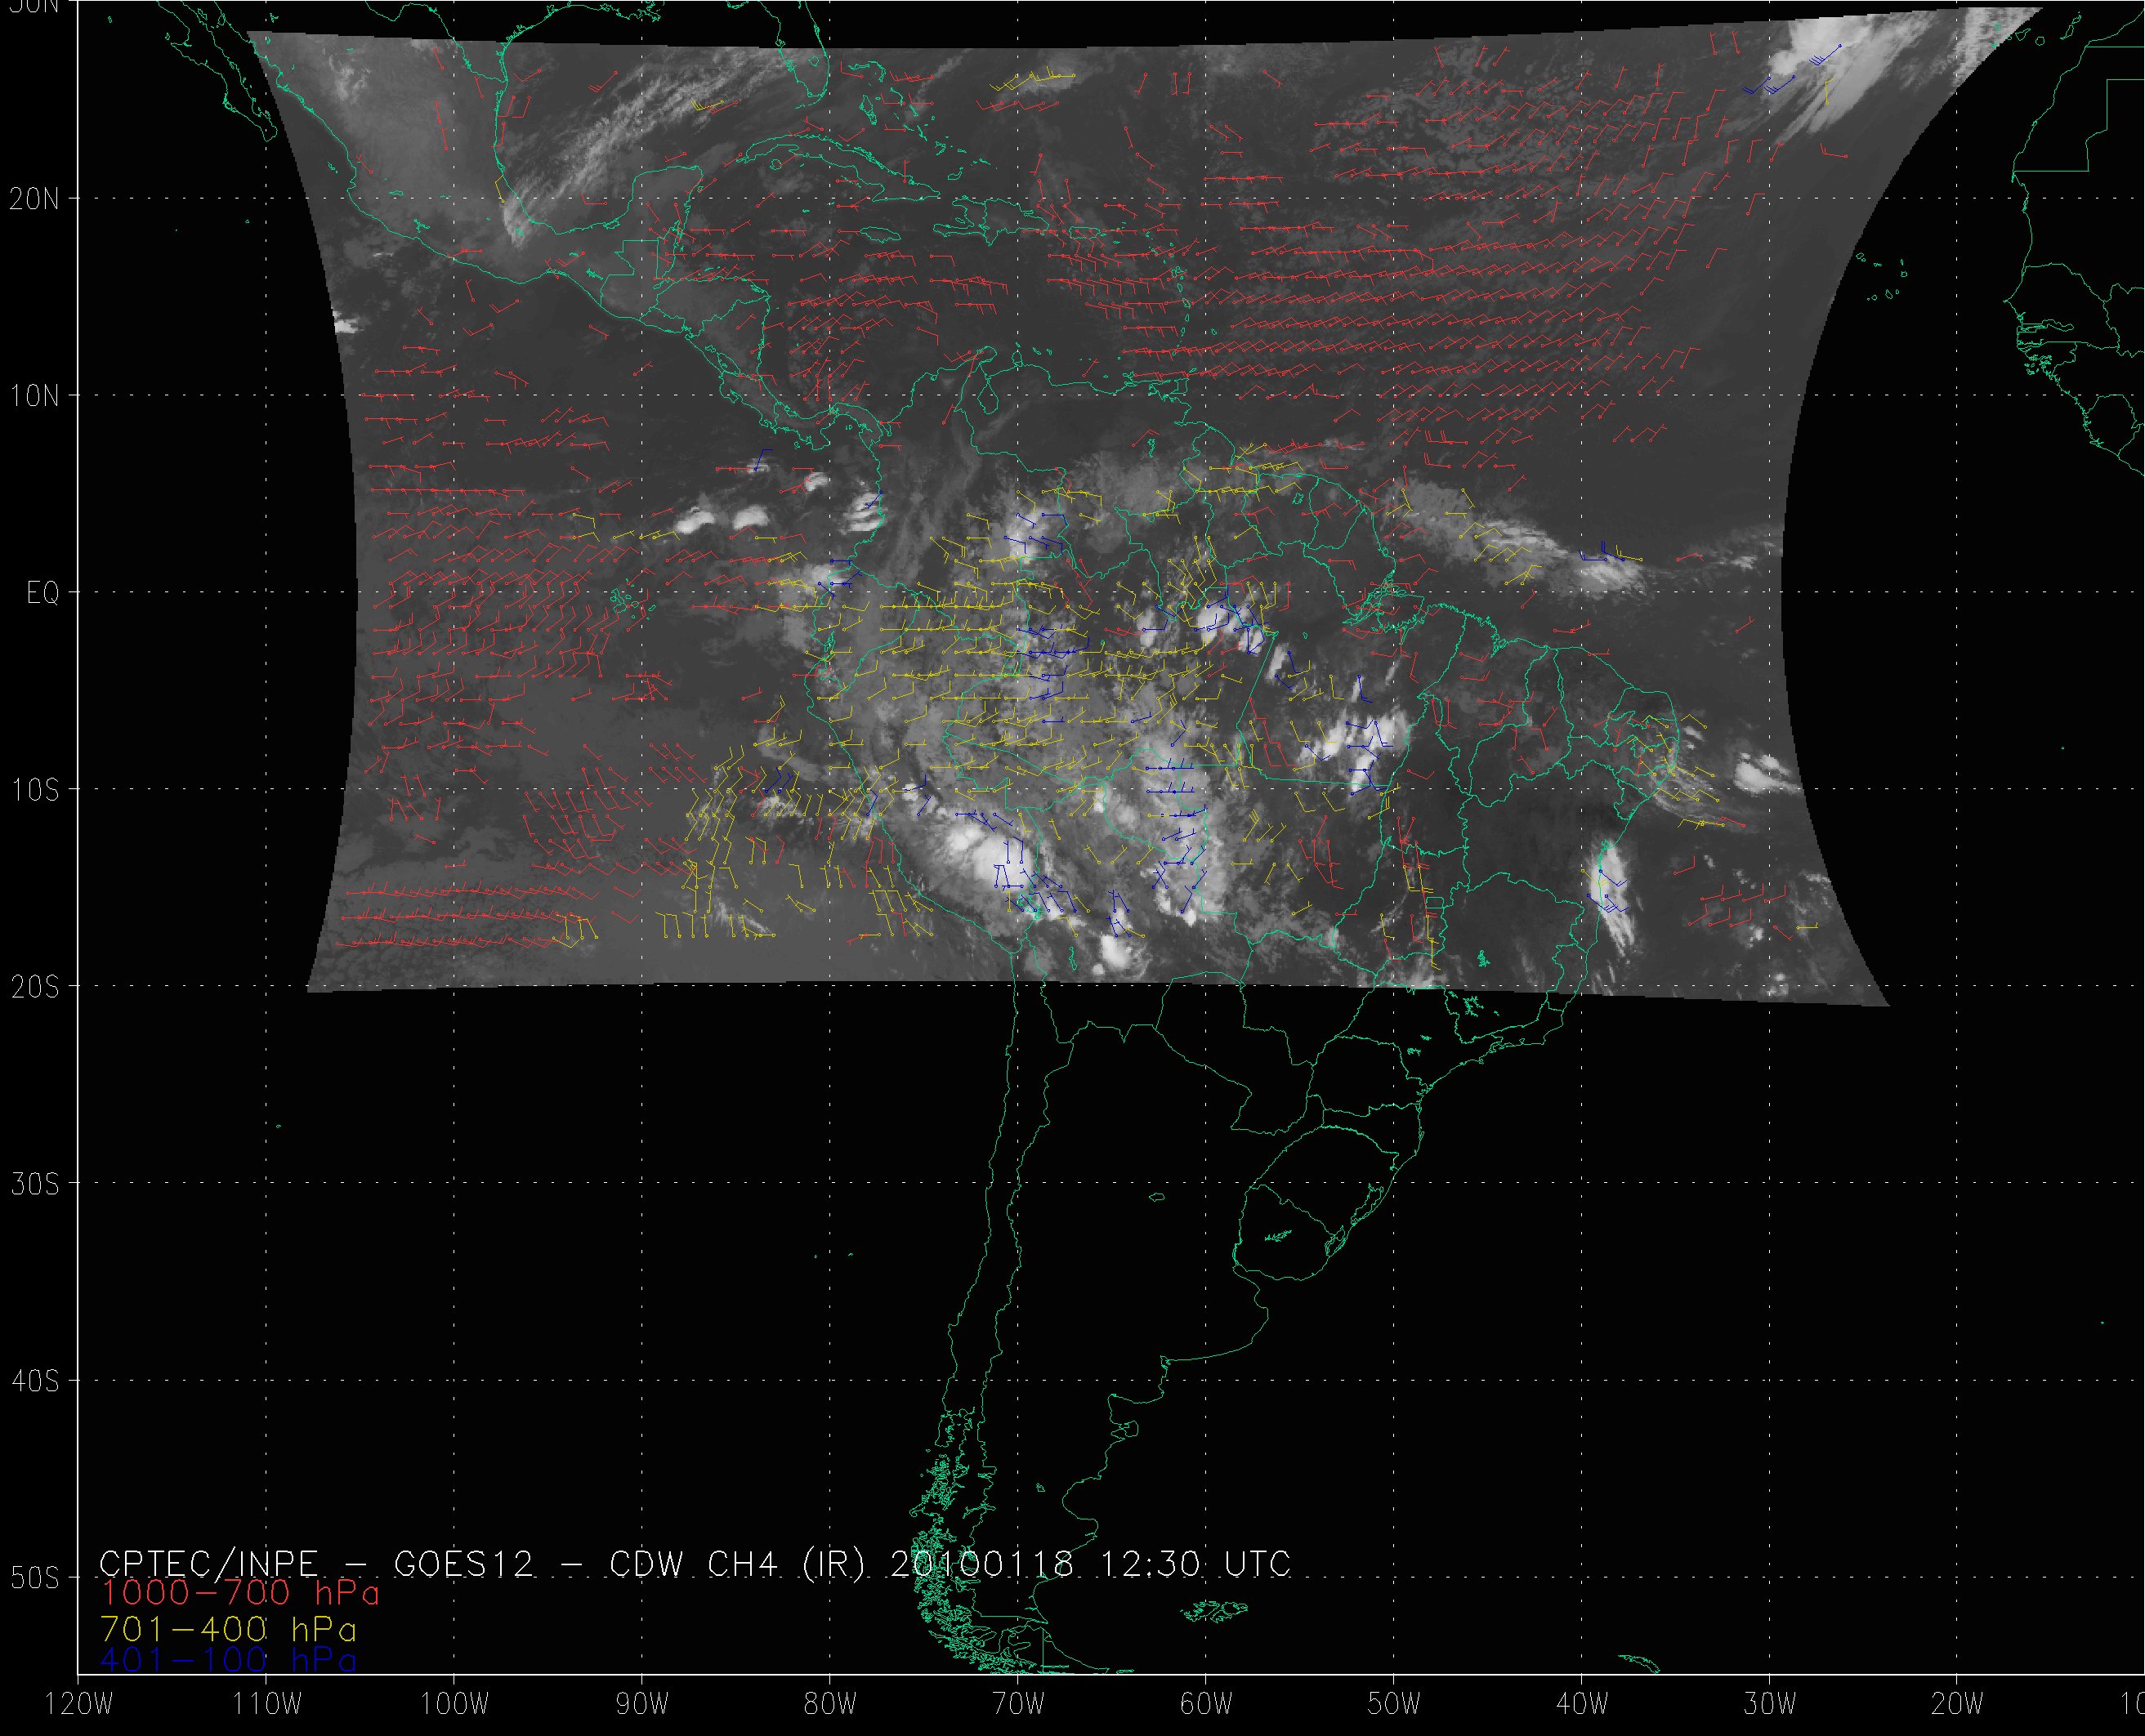Click the 80W longitude axis label
Viewport: 2145px width, 1736px height.
[830, 1705]
